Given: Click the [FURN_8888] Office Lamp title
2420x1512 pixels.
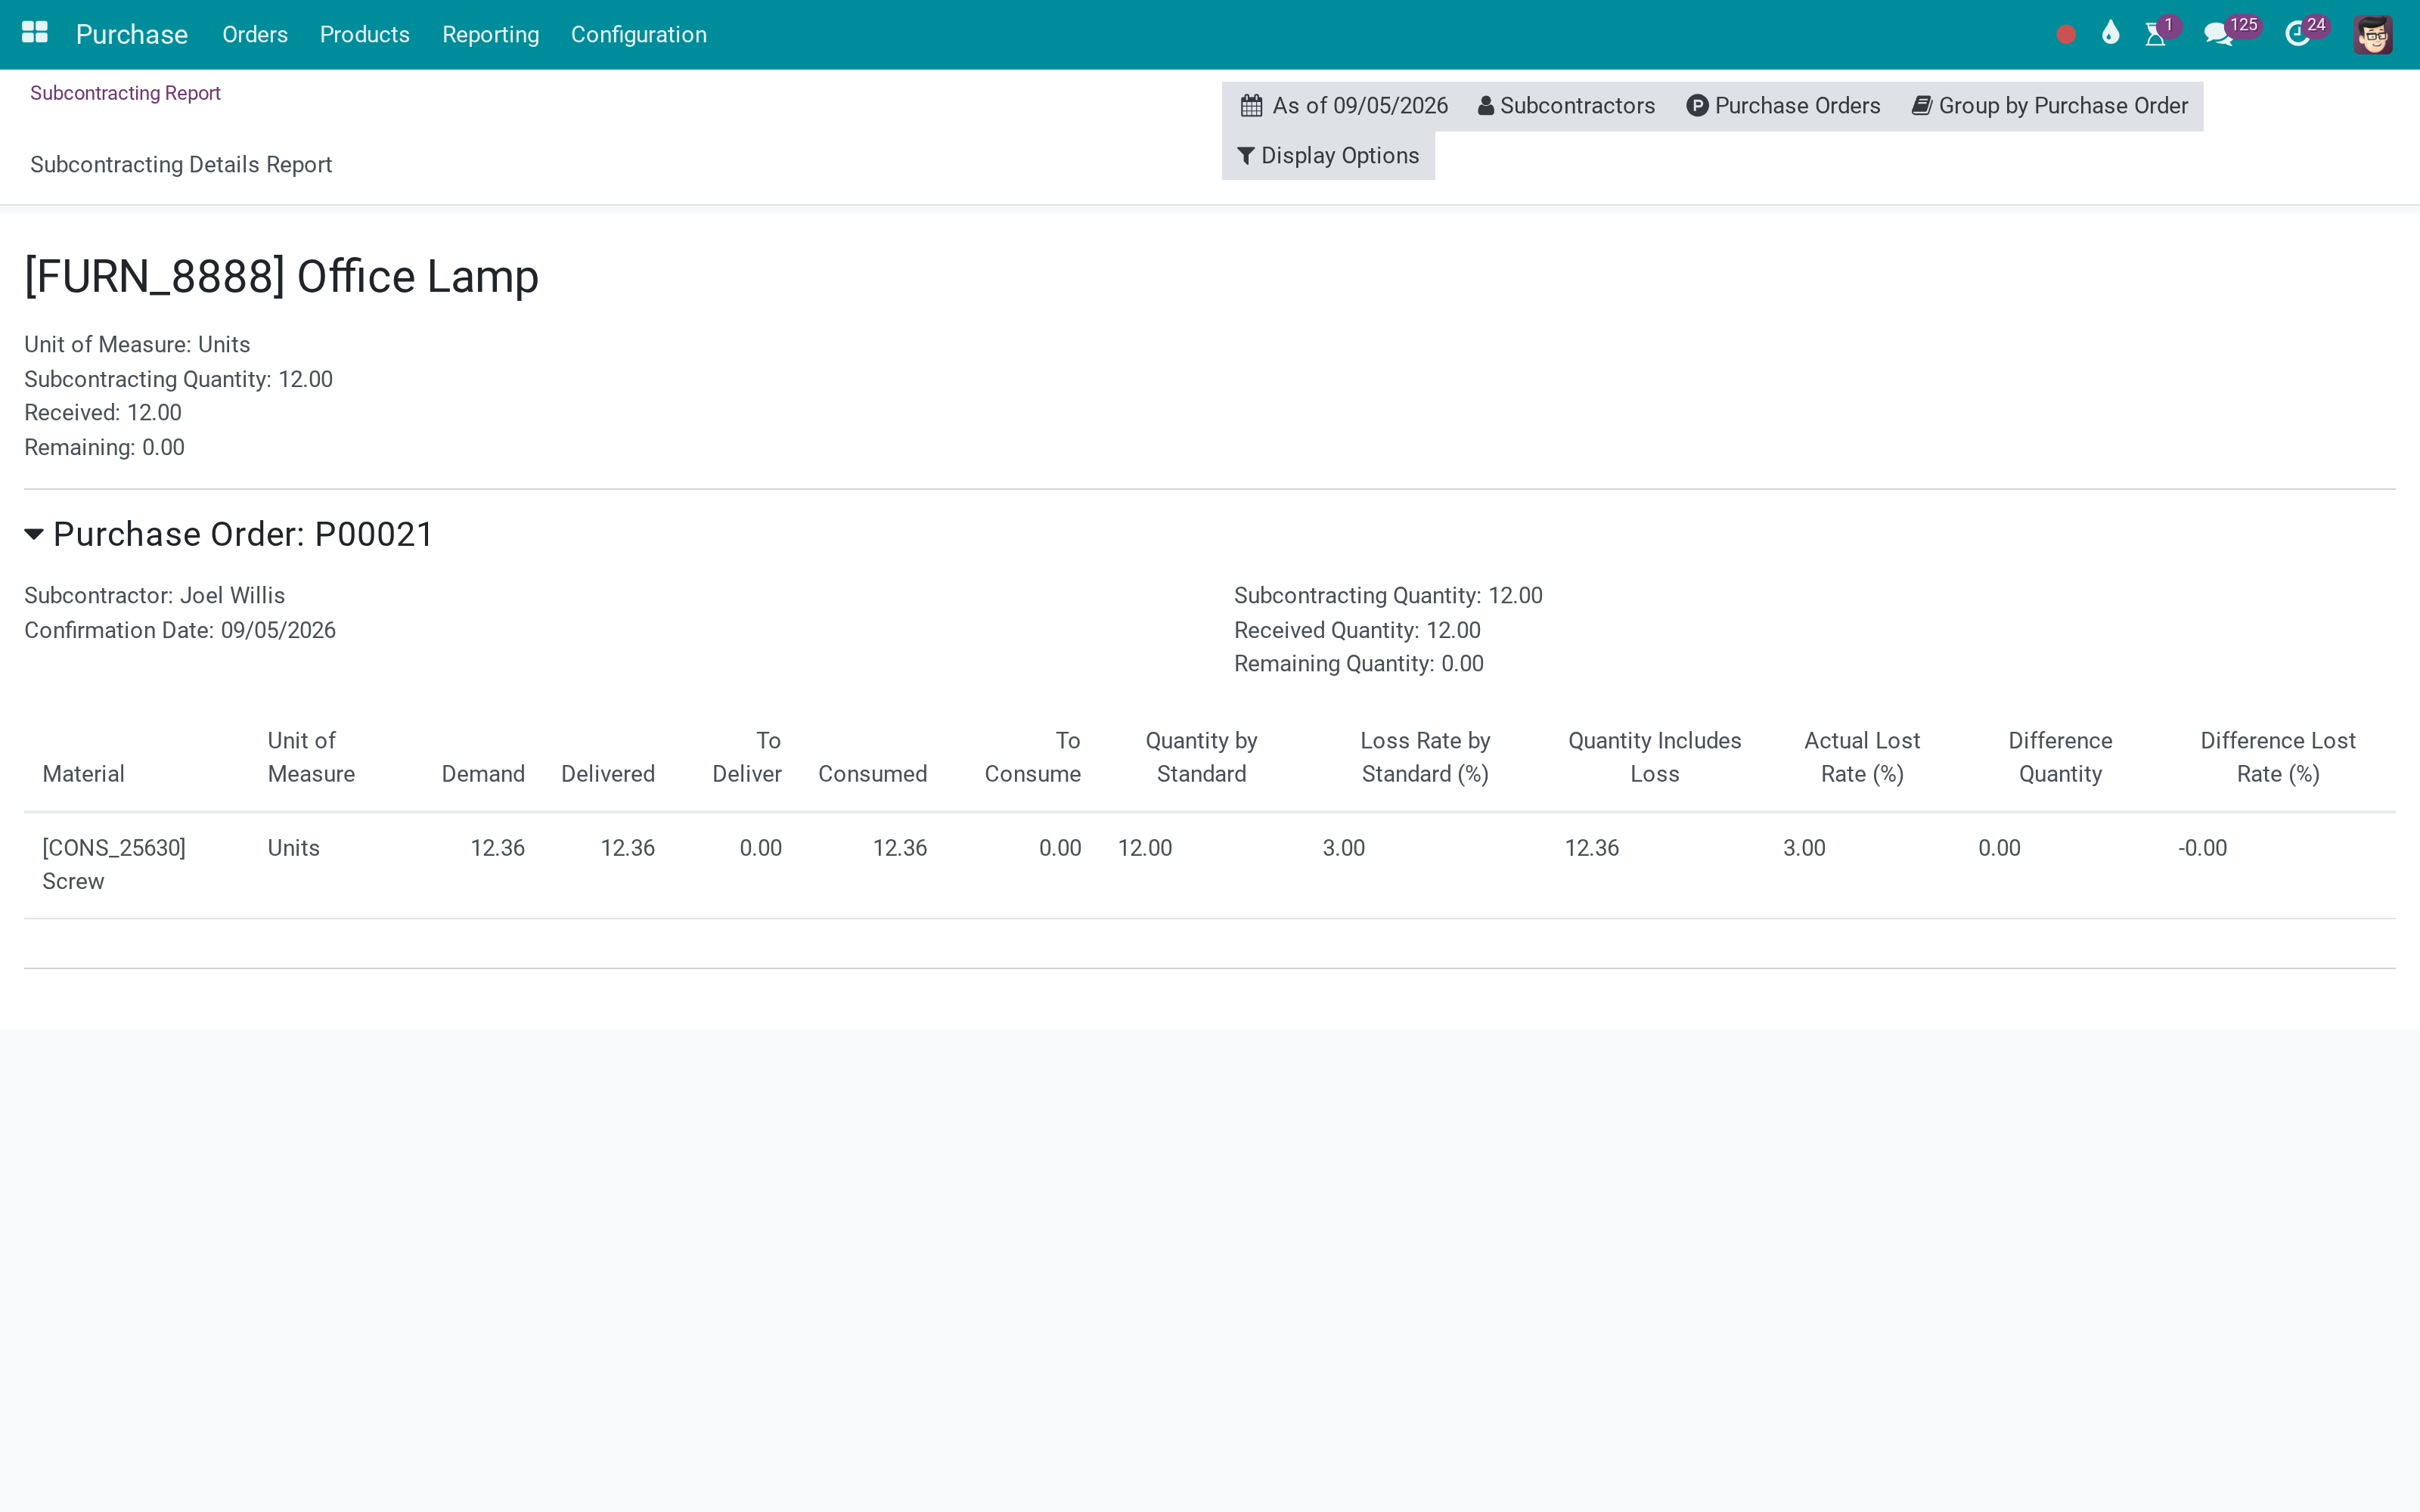Looking at the screenshot, I should (x=281, y=277).
